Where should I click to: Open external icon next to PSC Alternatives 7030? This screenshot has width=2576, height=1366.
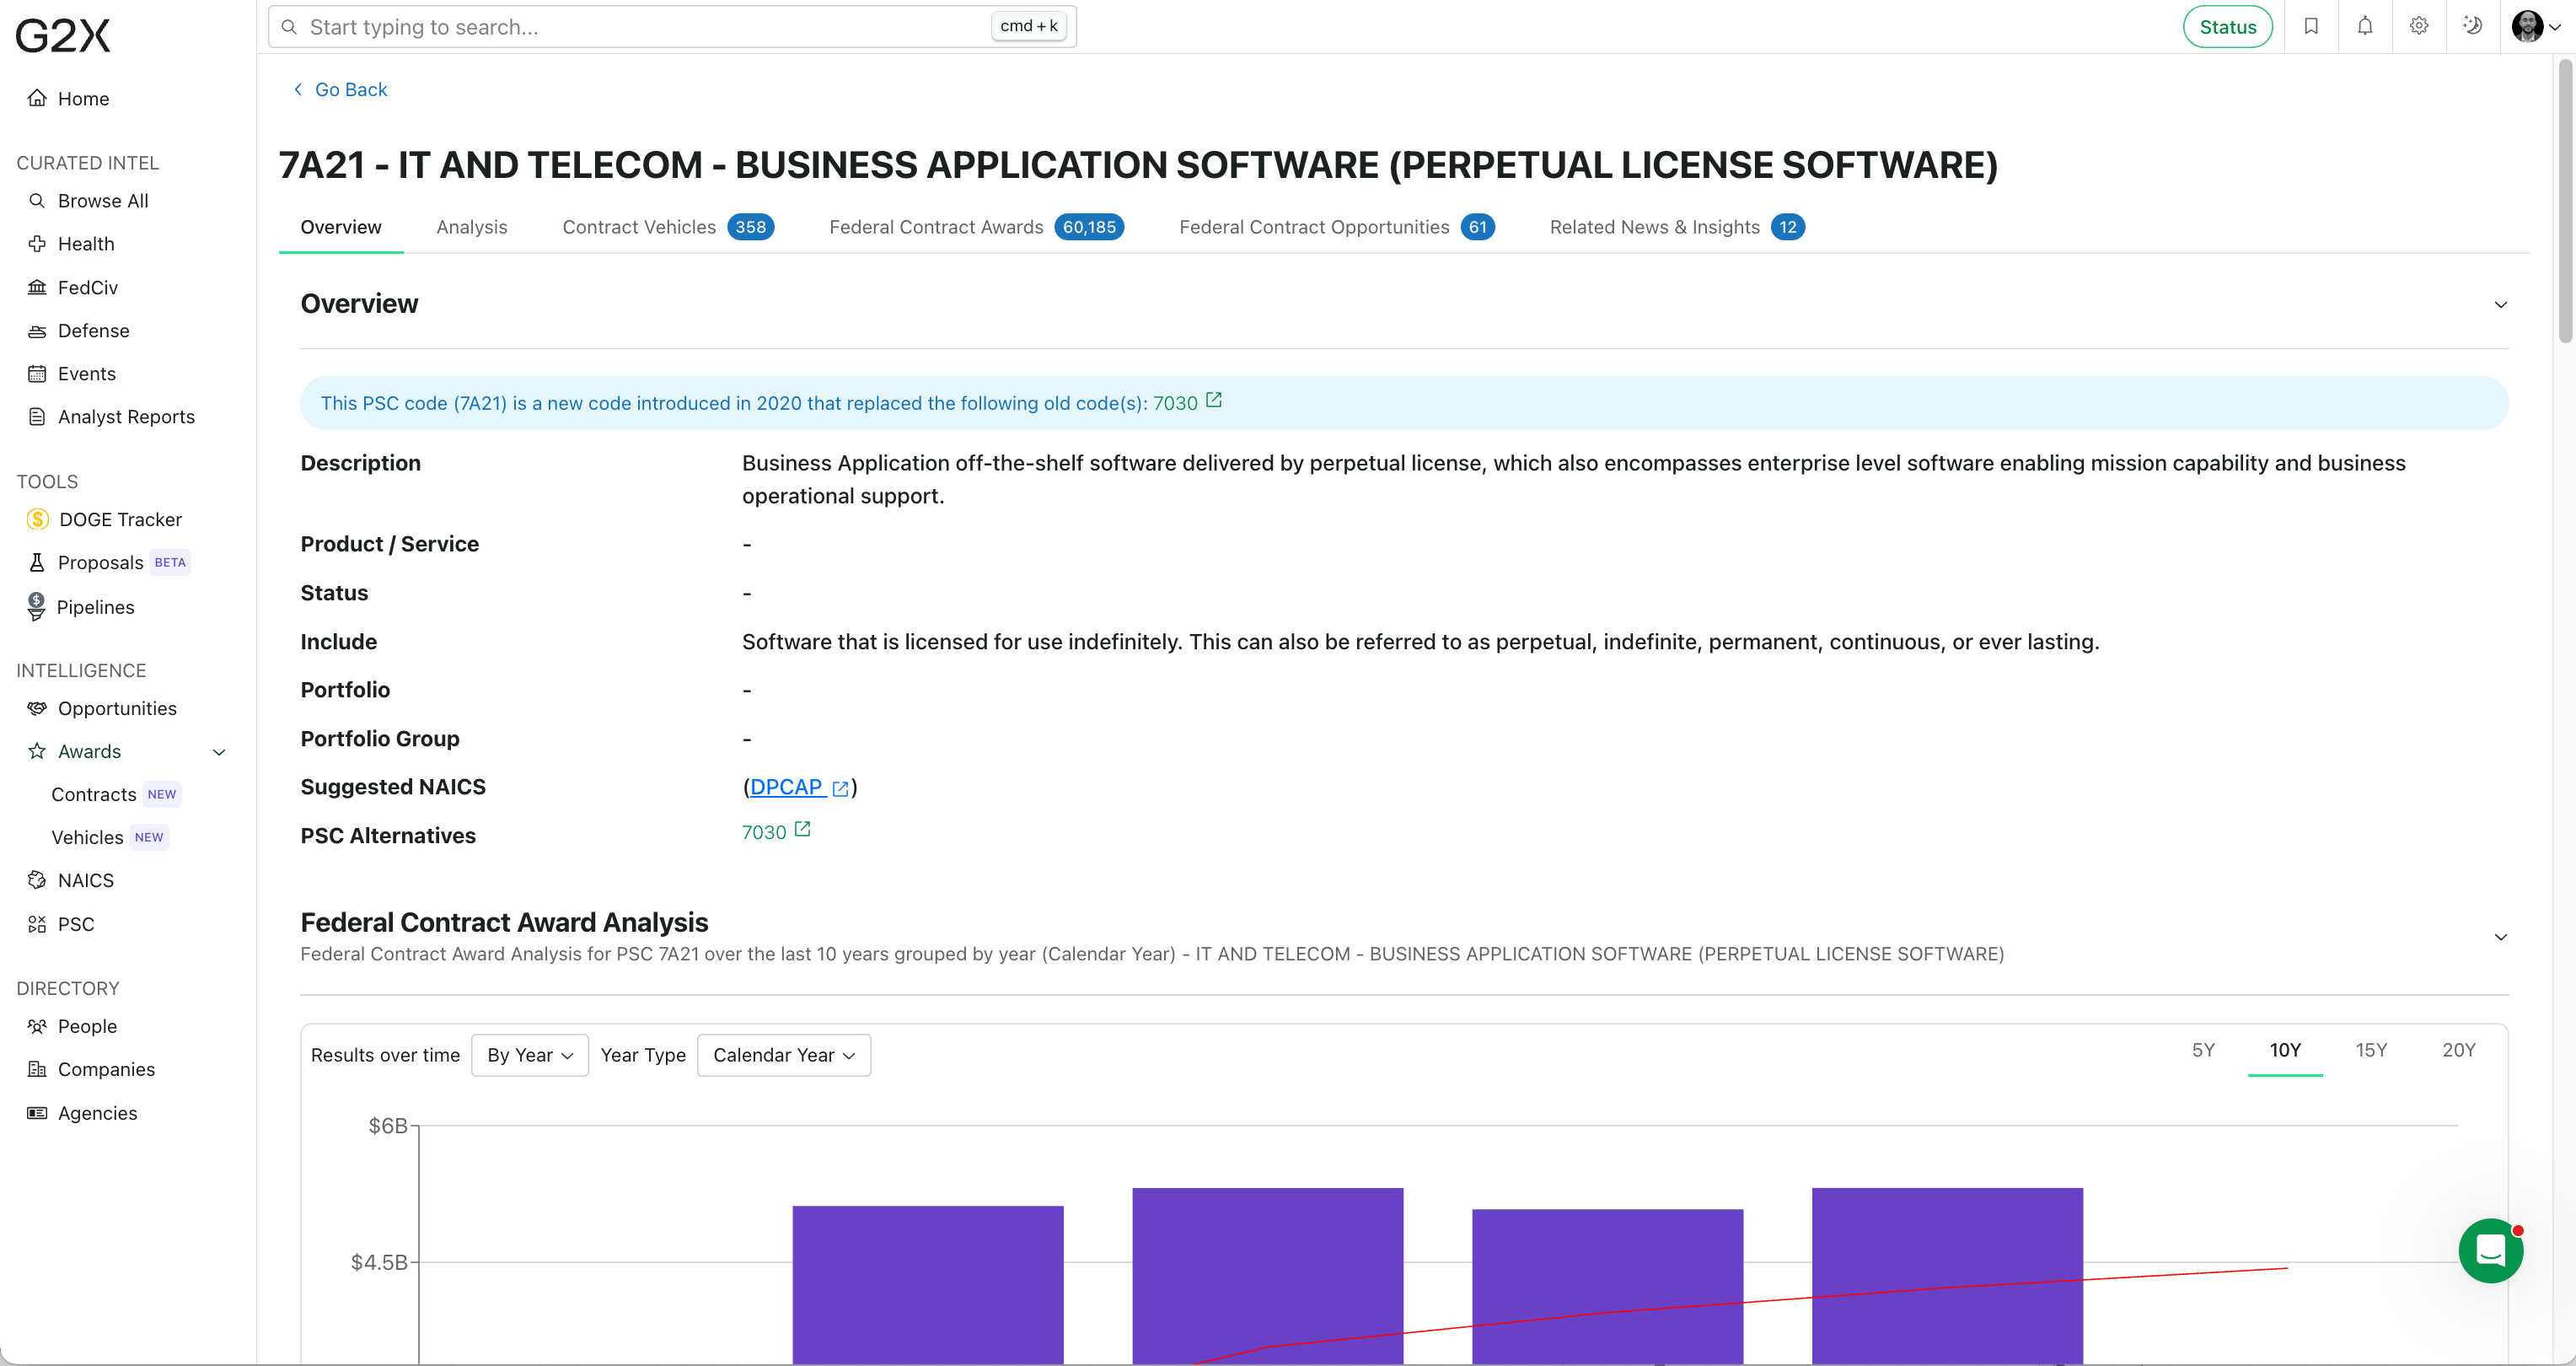(802, 829)
